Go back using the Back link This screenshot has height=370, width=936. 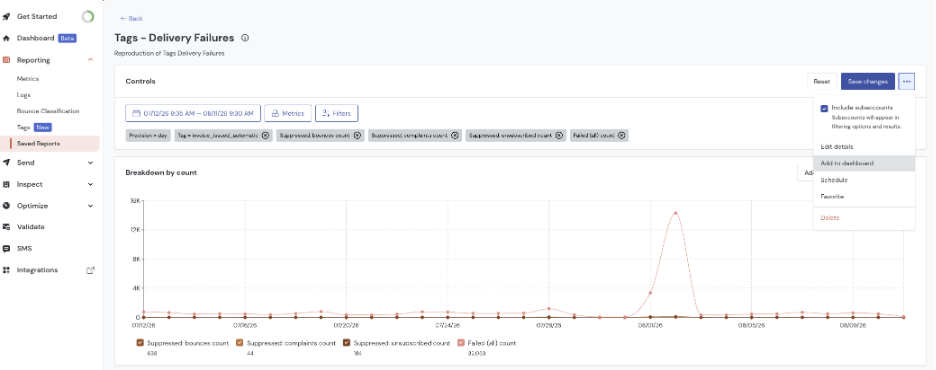tap(131, 18)
